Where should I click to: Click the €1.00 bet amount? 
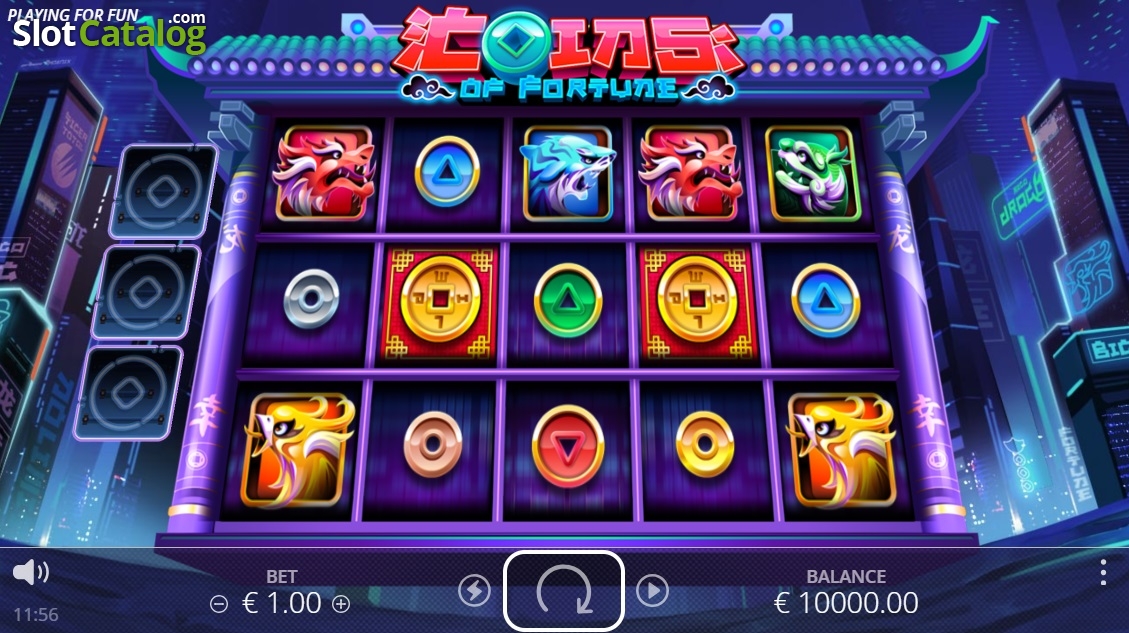pos(282,603)
